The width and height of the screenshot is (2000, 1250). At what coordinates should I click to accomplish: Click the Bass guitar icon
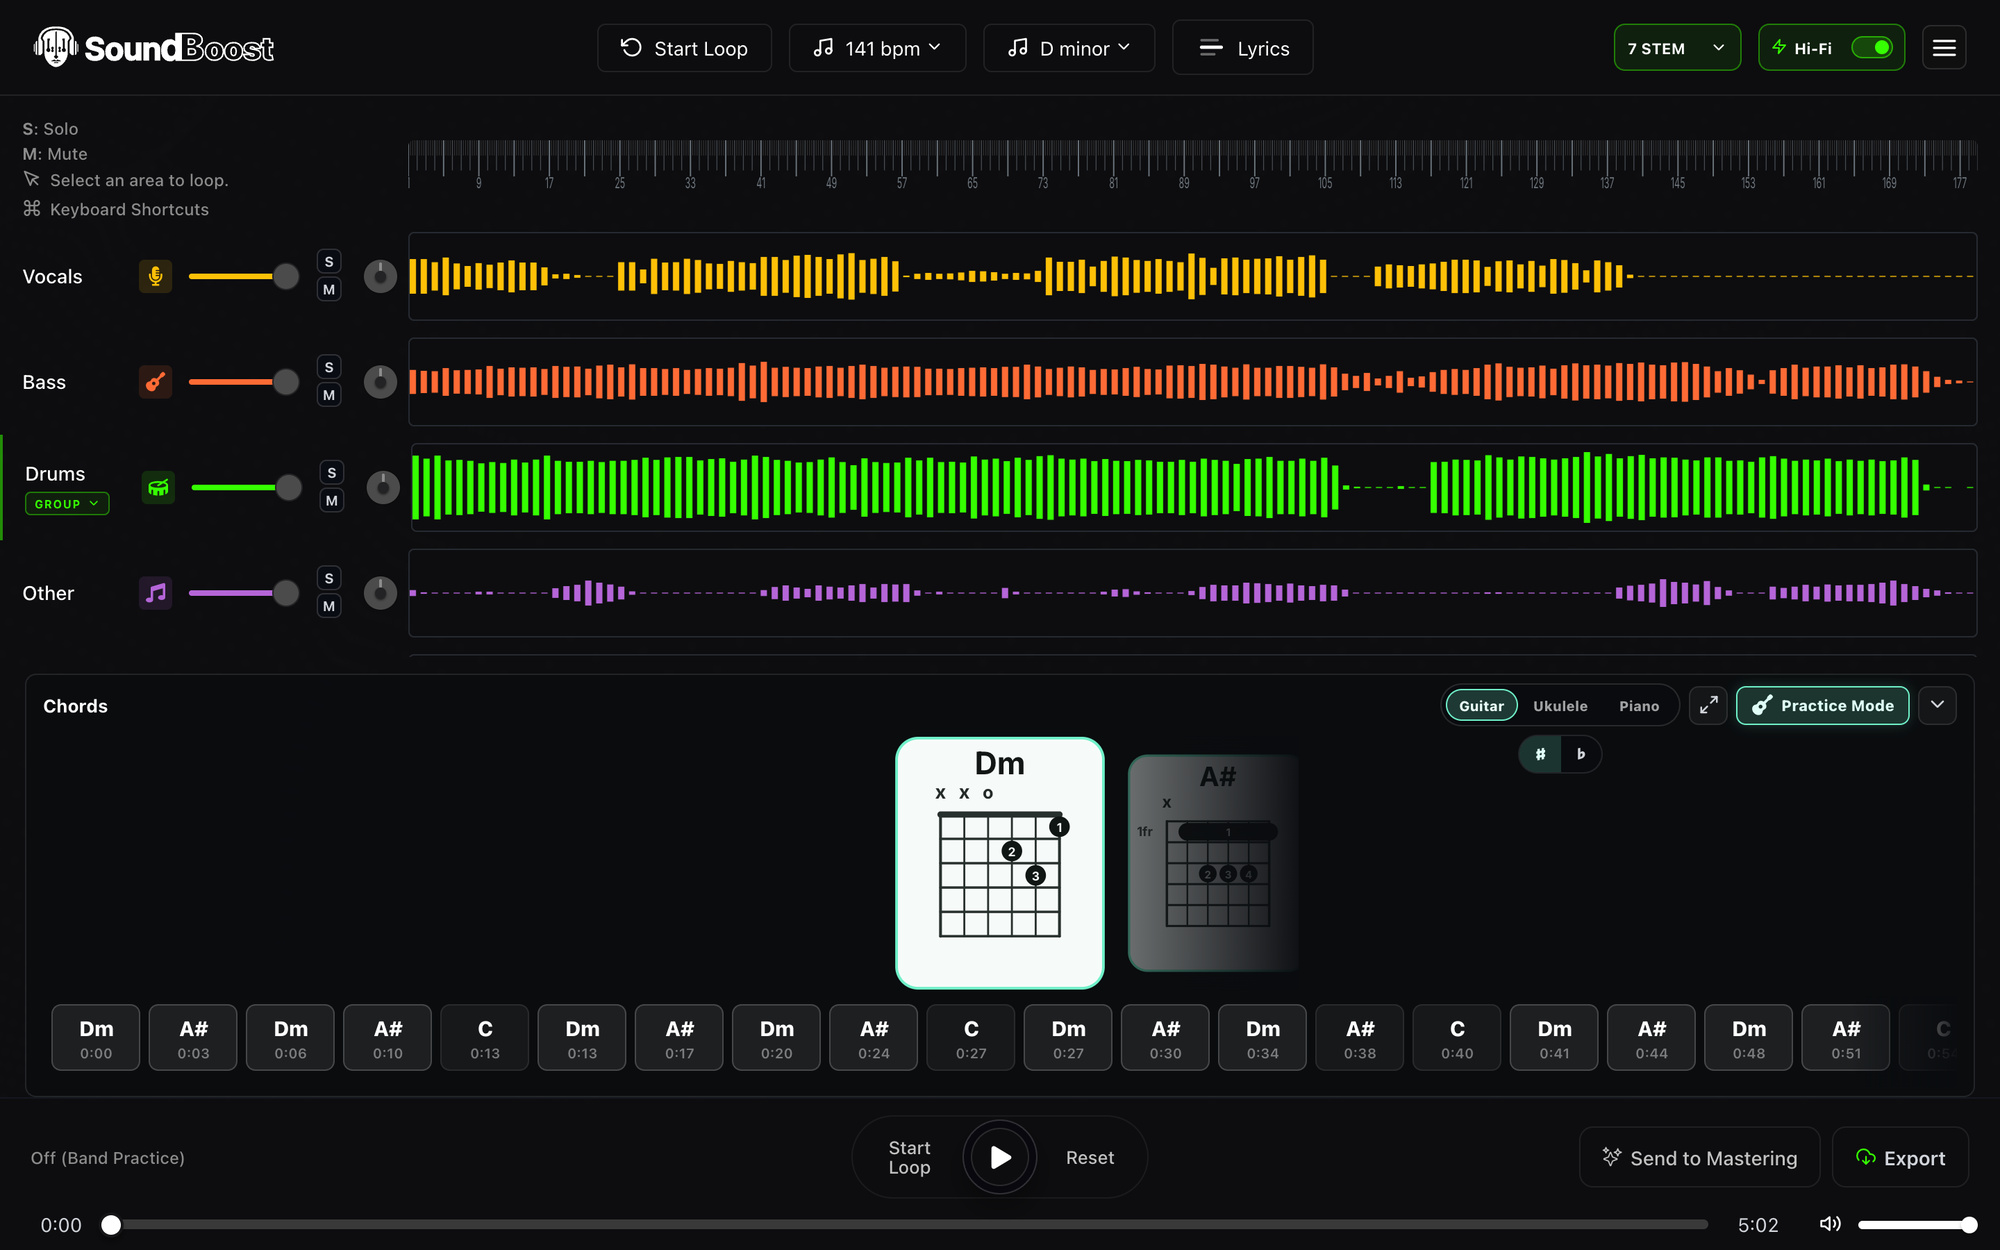click(155, 382)
